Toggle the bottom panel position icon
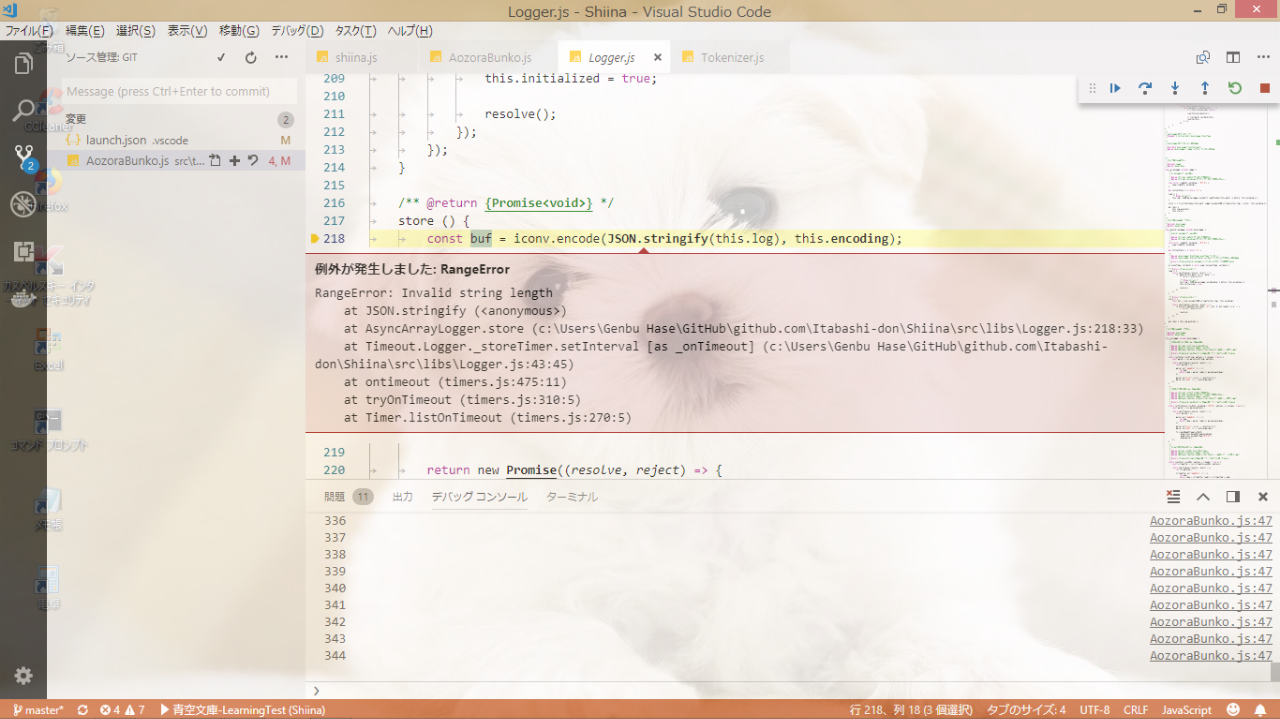1280x719 pixels. [1233, 497]
